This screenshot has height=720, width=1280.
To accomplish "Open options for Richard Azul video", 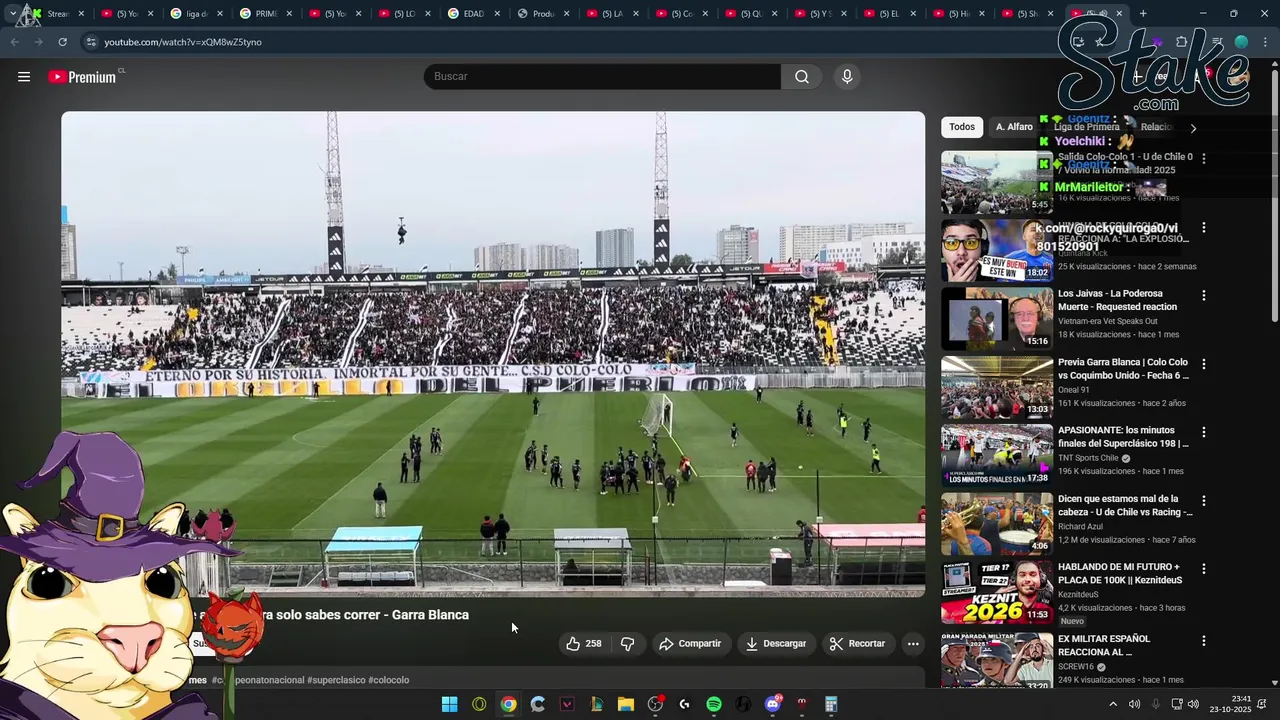I will [x=1204, y=500].
